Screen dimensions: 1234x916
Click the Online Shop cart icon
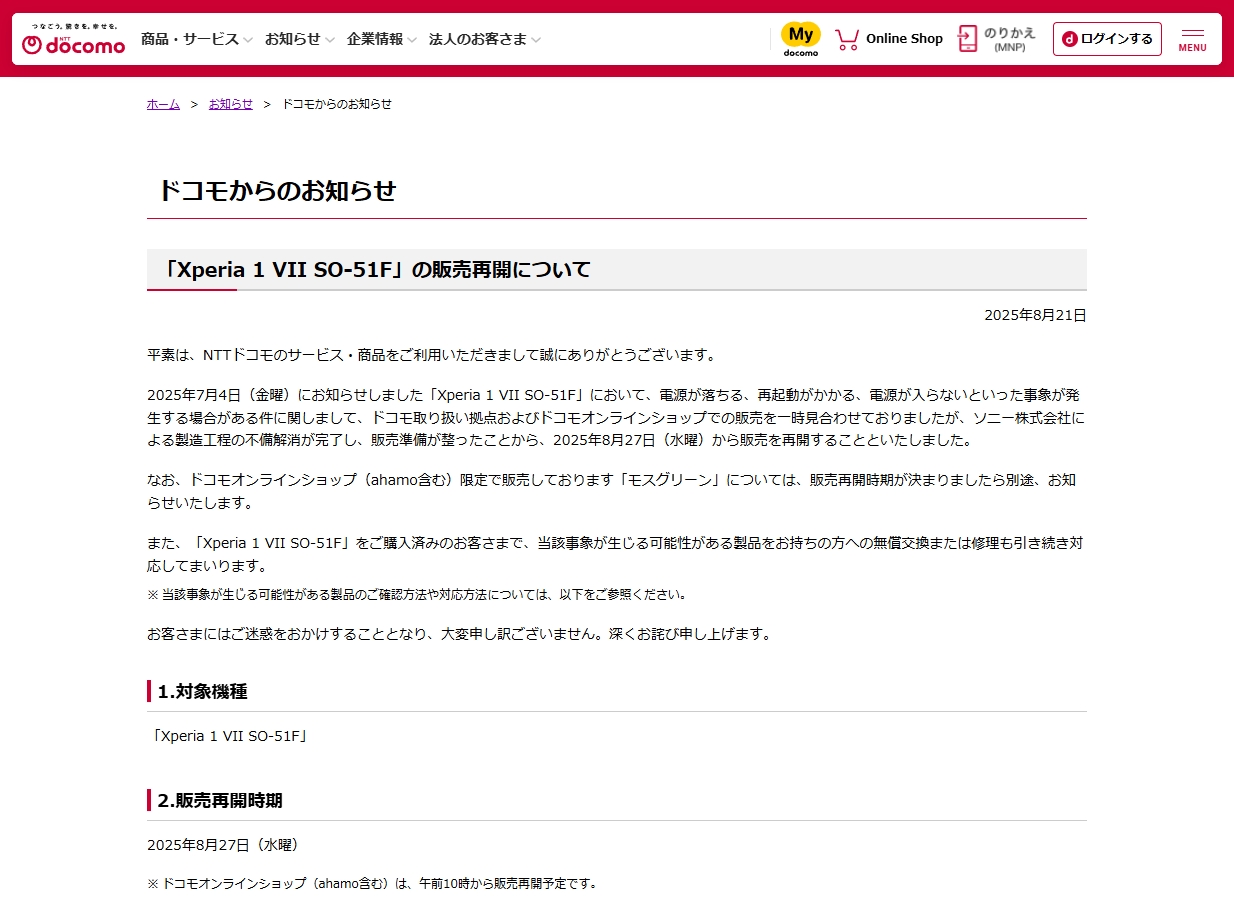pos(847,39)
